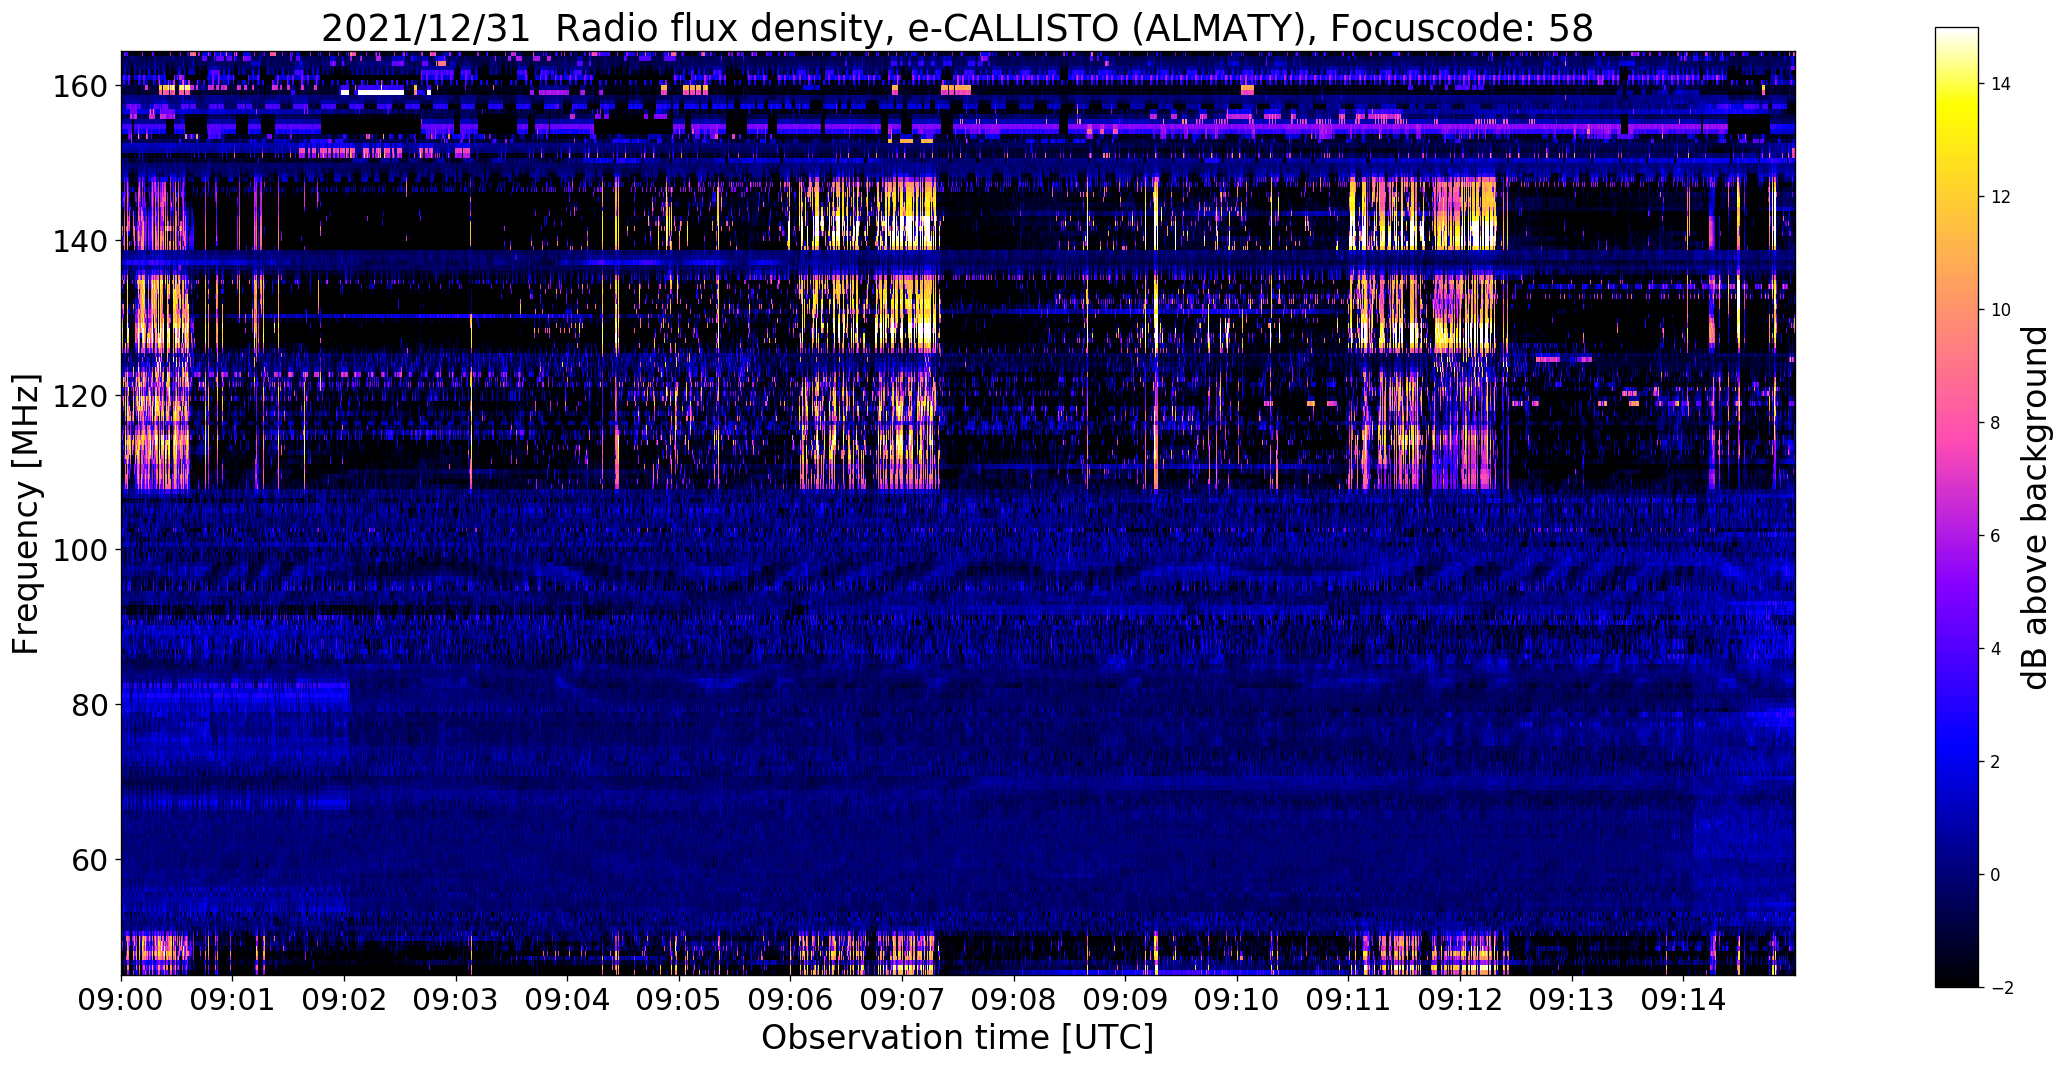Click the colorbar tick label 2
The image size is (2066, 1067).
pos(1996,762)
